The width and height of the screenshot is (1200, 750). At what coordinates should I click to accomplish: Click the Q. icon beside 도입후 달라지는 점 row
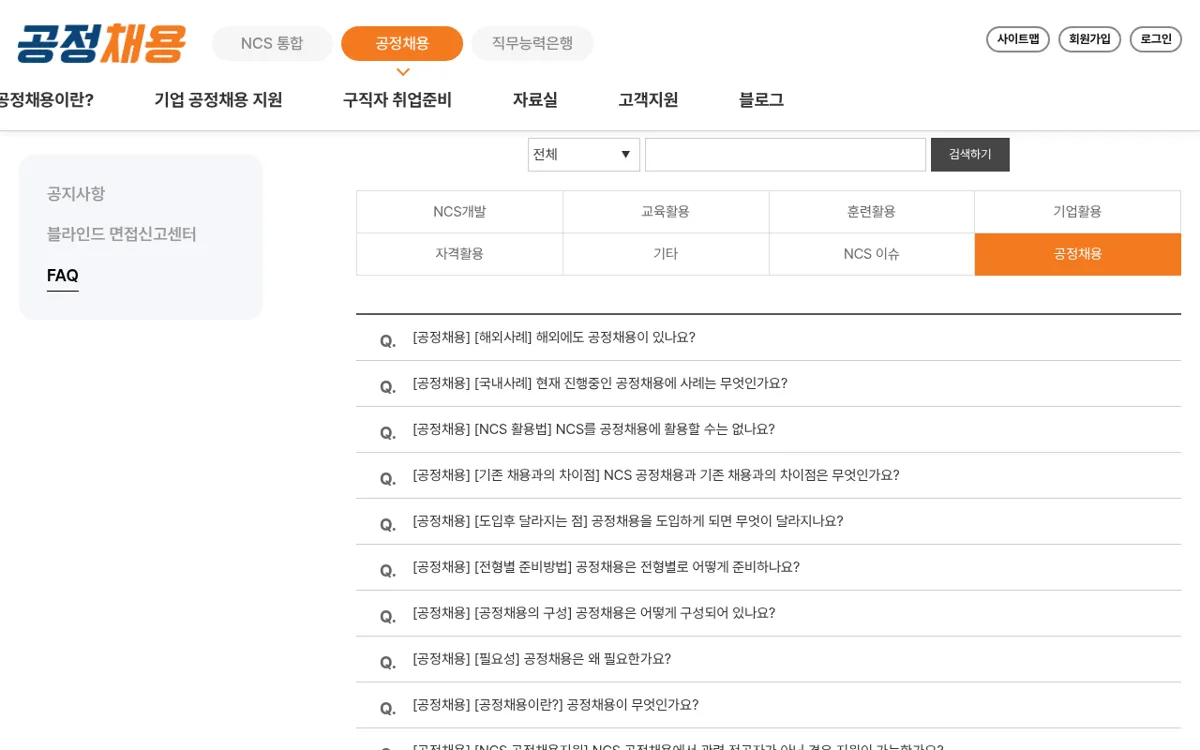pyautogui.click(x=388, y=525)
